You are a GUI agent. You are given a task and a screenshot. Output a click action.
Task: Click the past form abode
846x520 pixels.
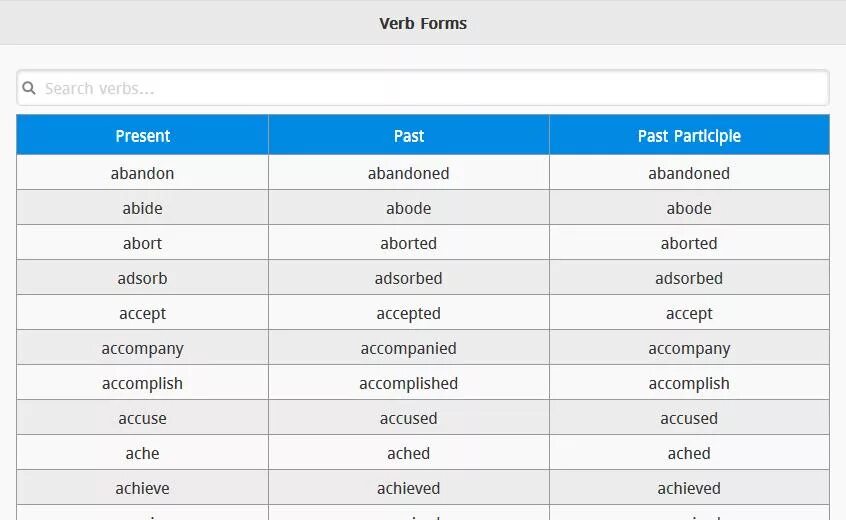[x=408, y=208]
